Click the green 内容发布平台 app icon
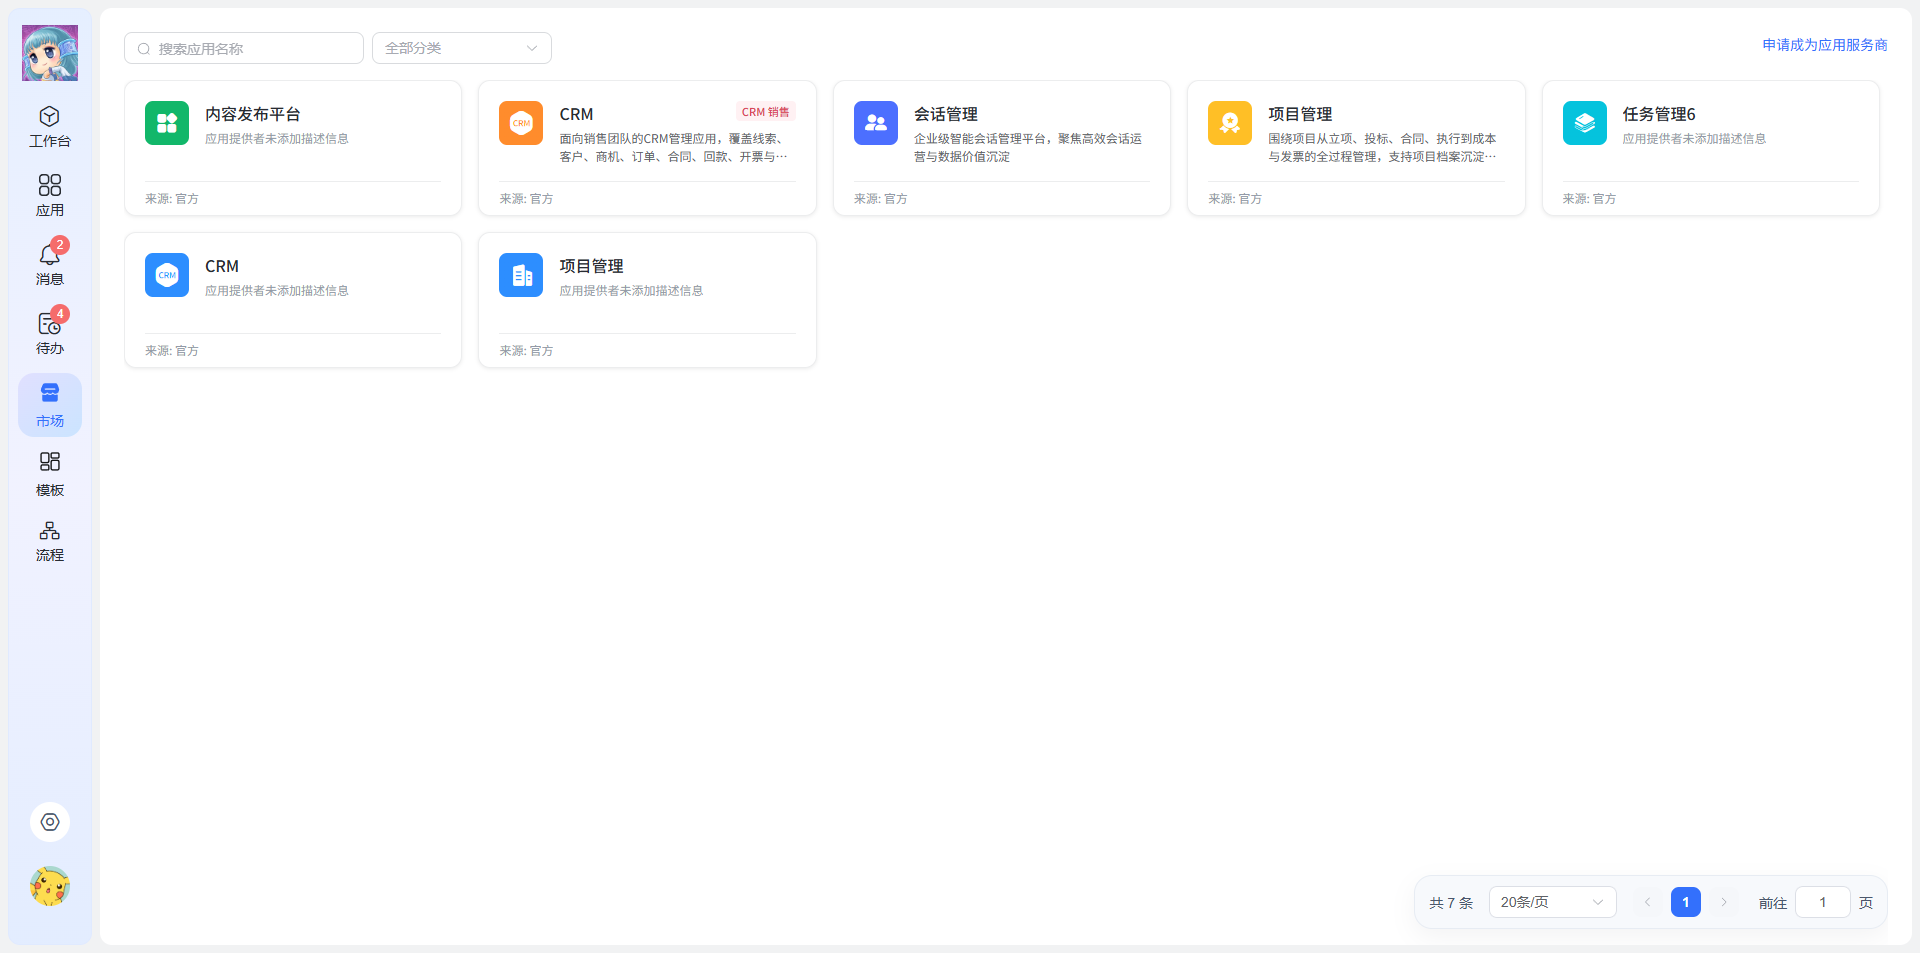Viewport: 1920px width, 953px height. tap(167, 123)
